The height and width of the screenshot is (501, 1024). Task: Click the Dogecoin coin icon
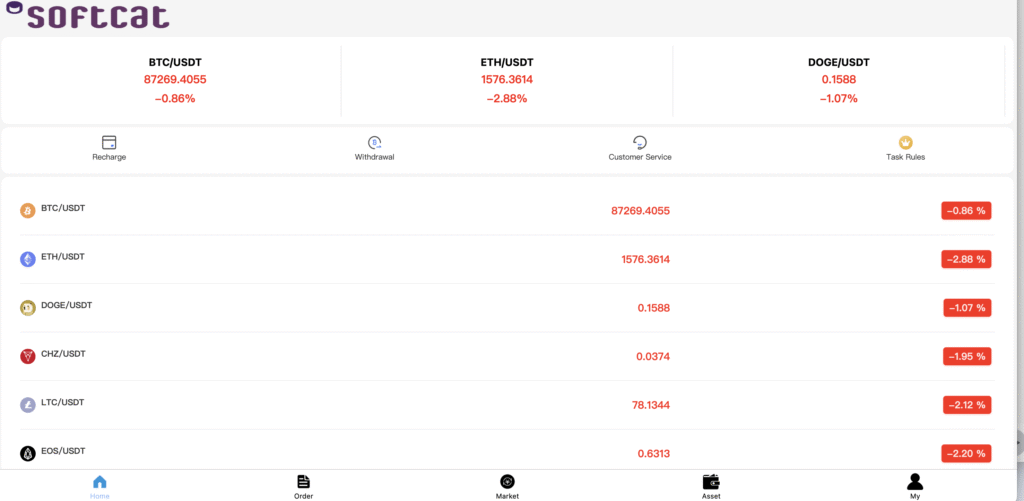[27, 308]
